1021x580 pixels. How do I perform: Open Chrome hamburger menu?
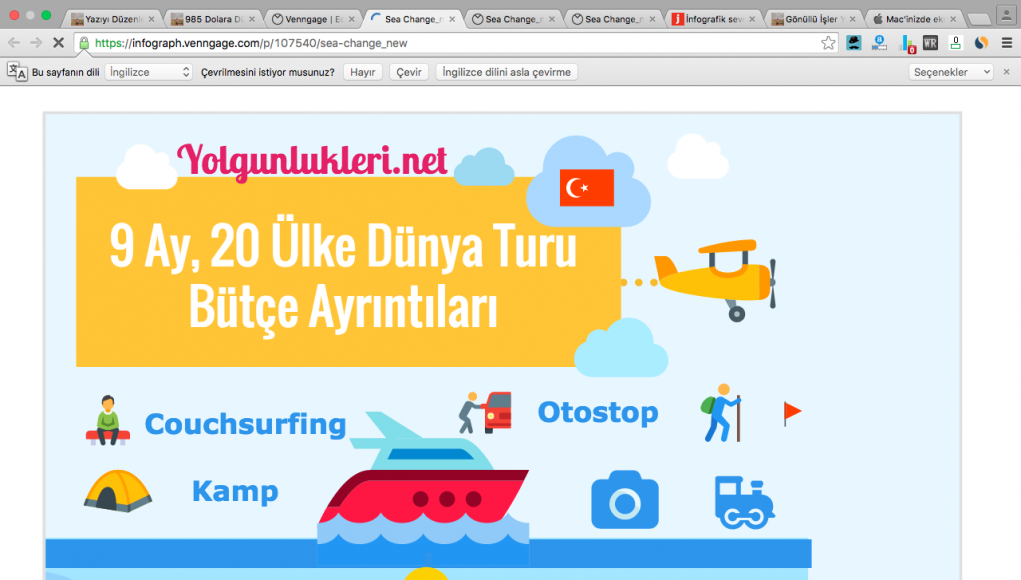pos(1006,43)
